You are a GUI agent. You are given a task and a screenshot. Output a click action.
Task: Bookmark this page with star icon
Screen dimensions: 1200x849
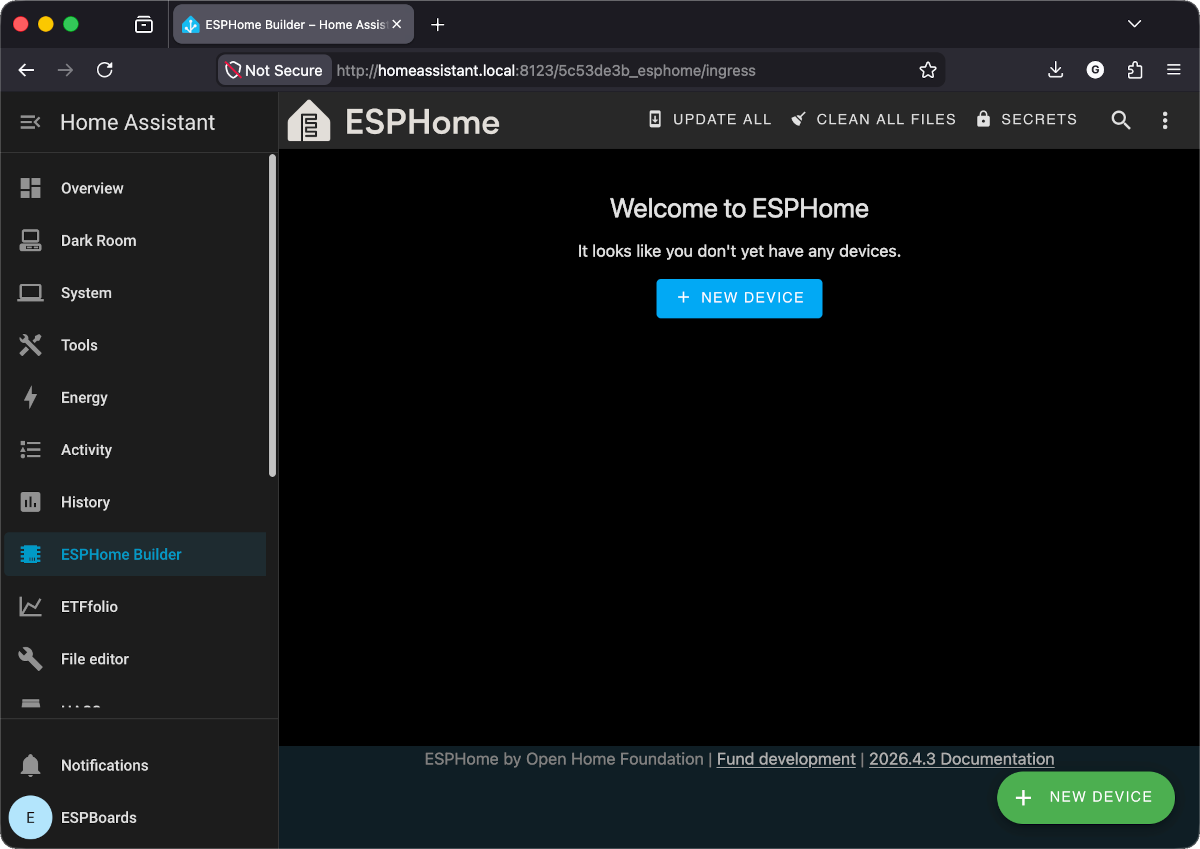928,70
